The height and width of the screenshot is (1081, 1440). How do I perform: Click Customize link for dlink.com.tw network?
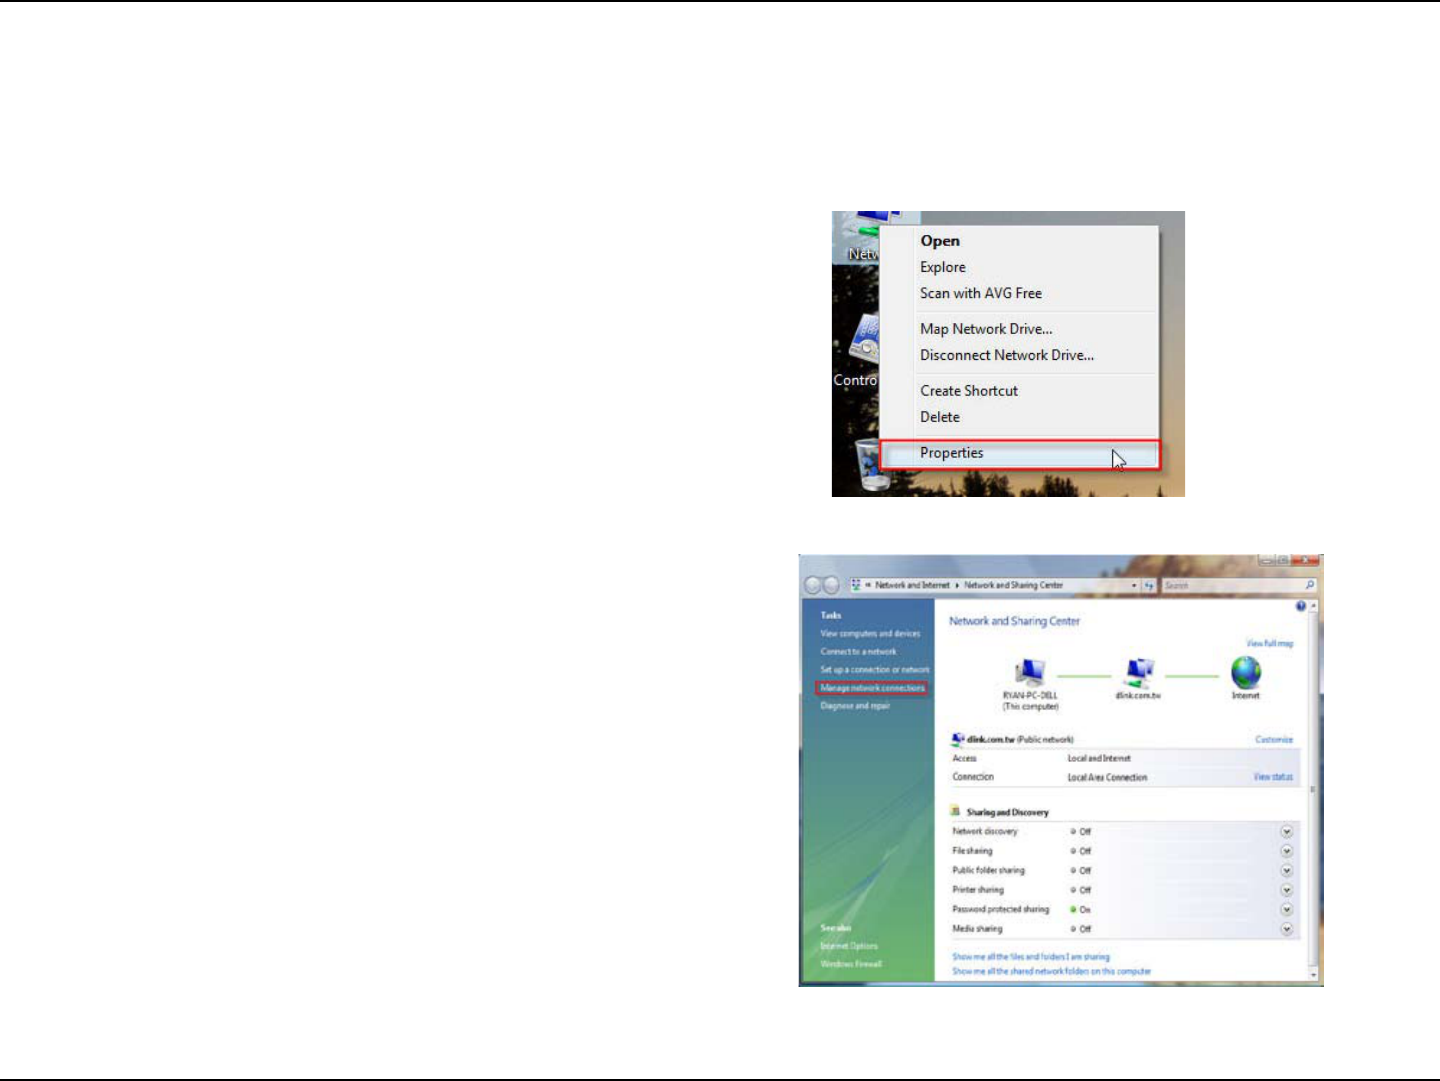click(x=1274, y=740)
